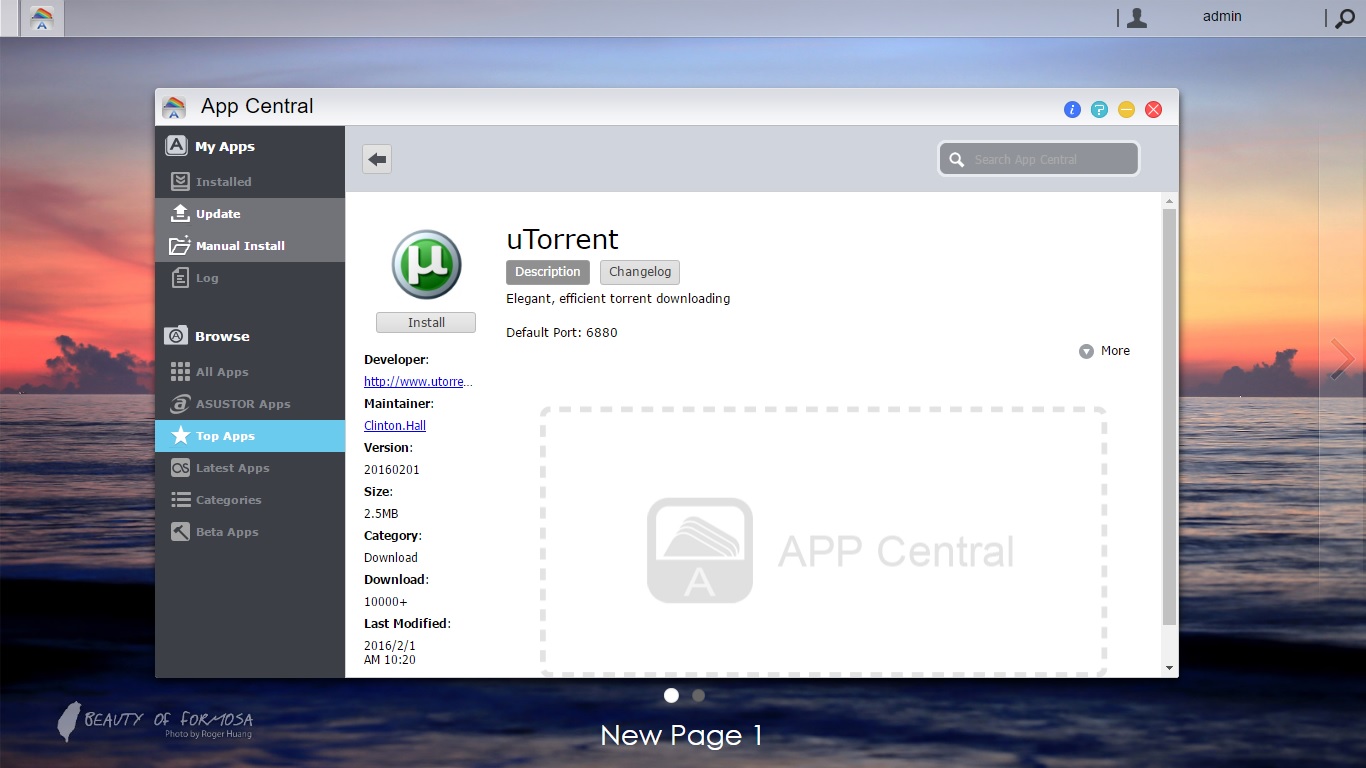Open the utorrent developer website link

coord(418,382)
